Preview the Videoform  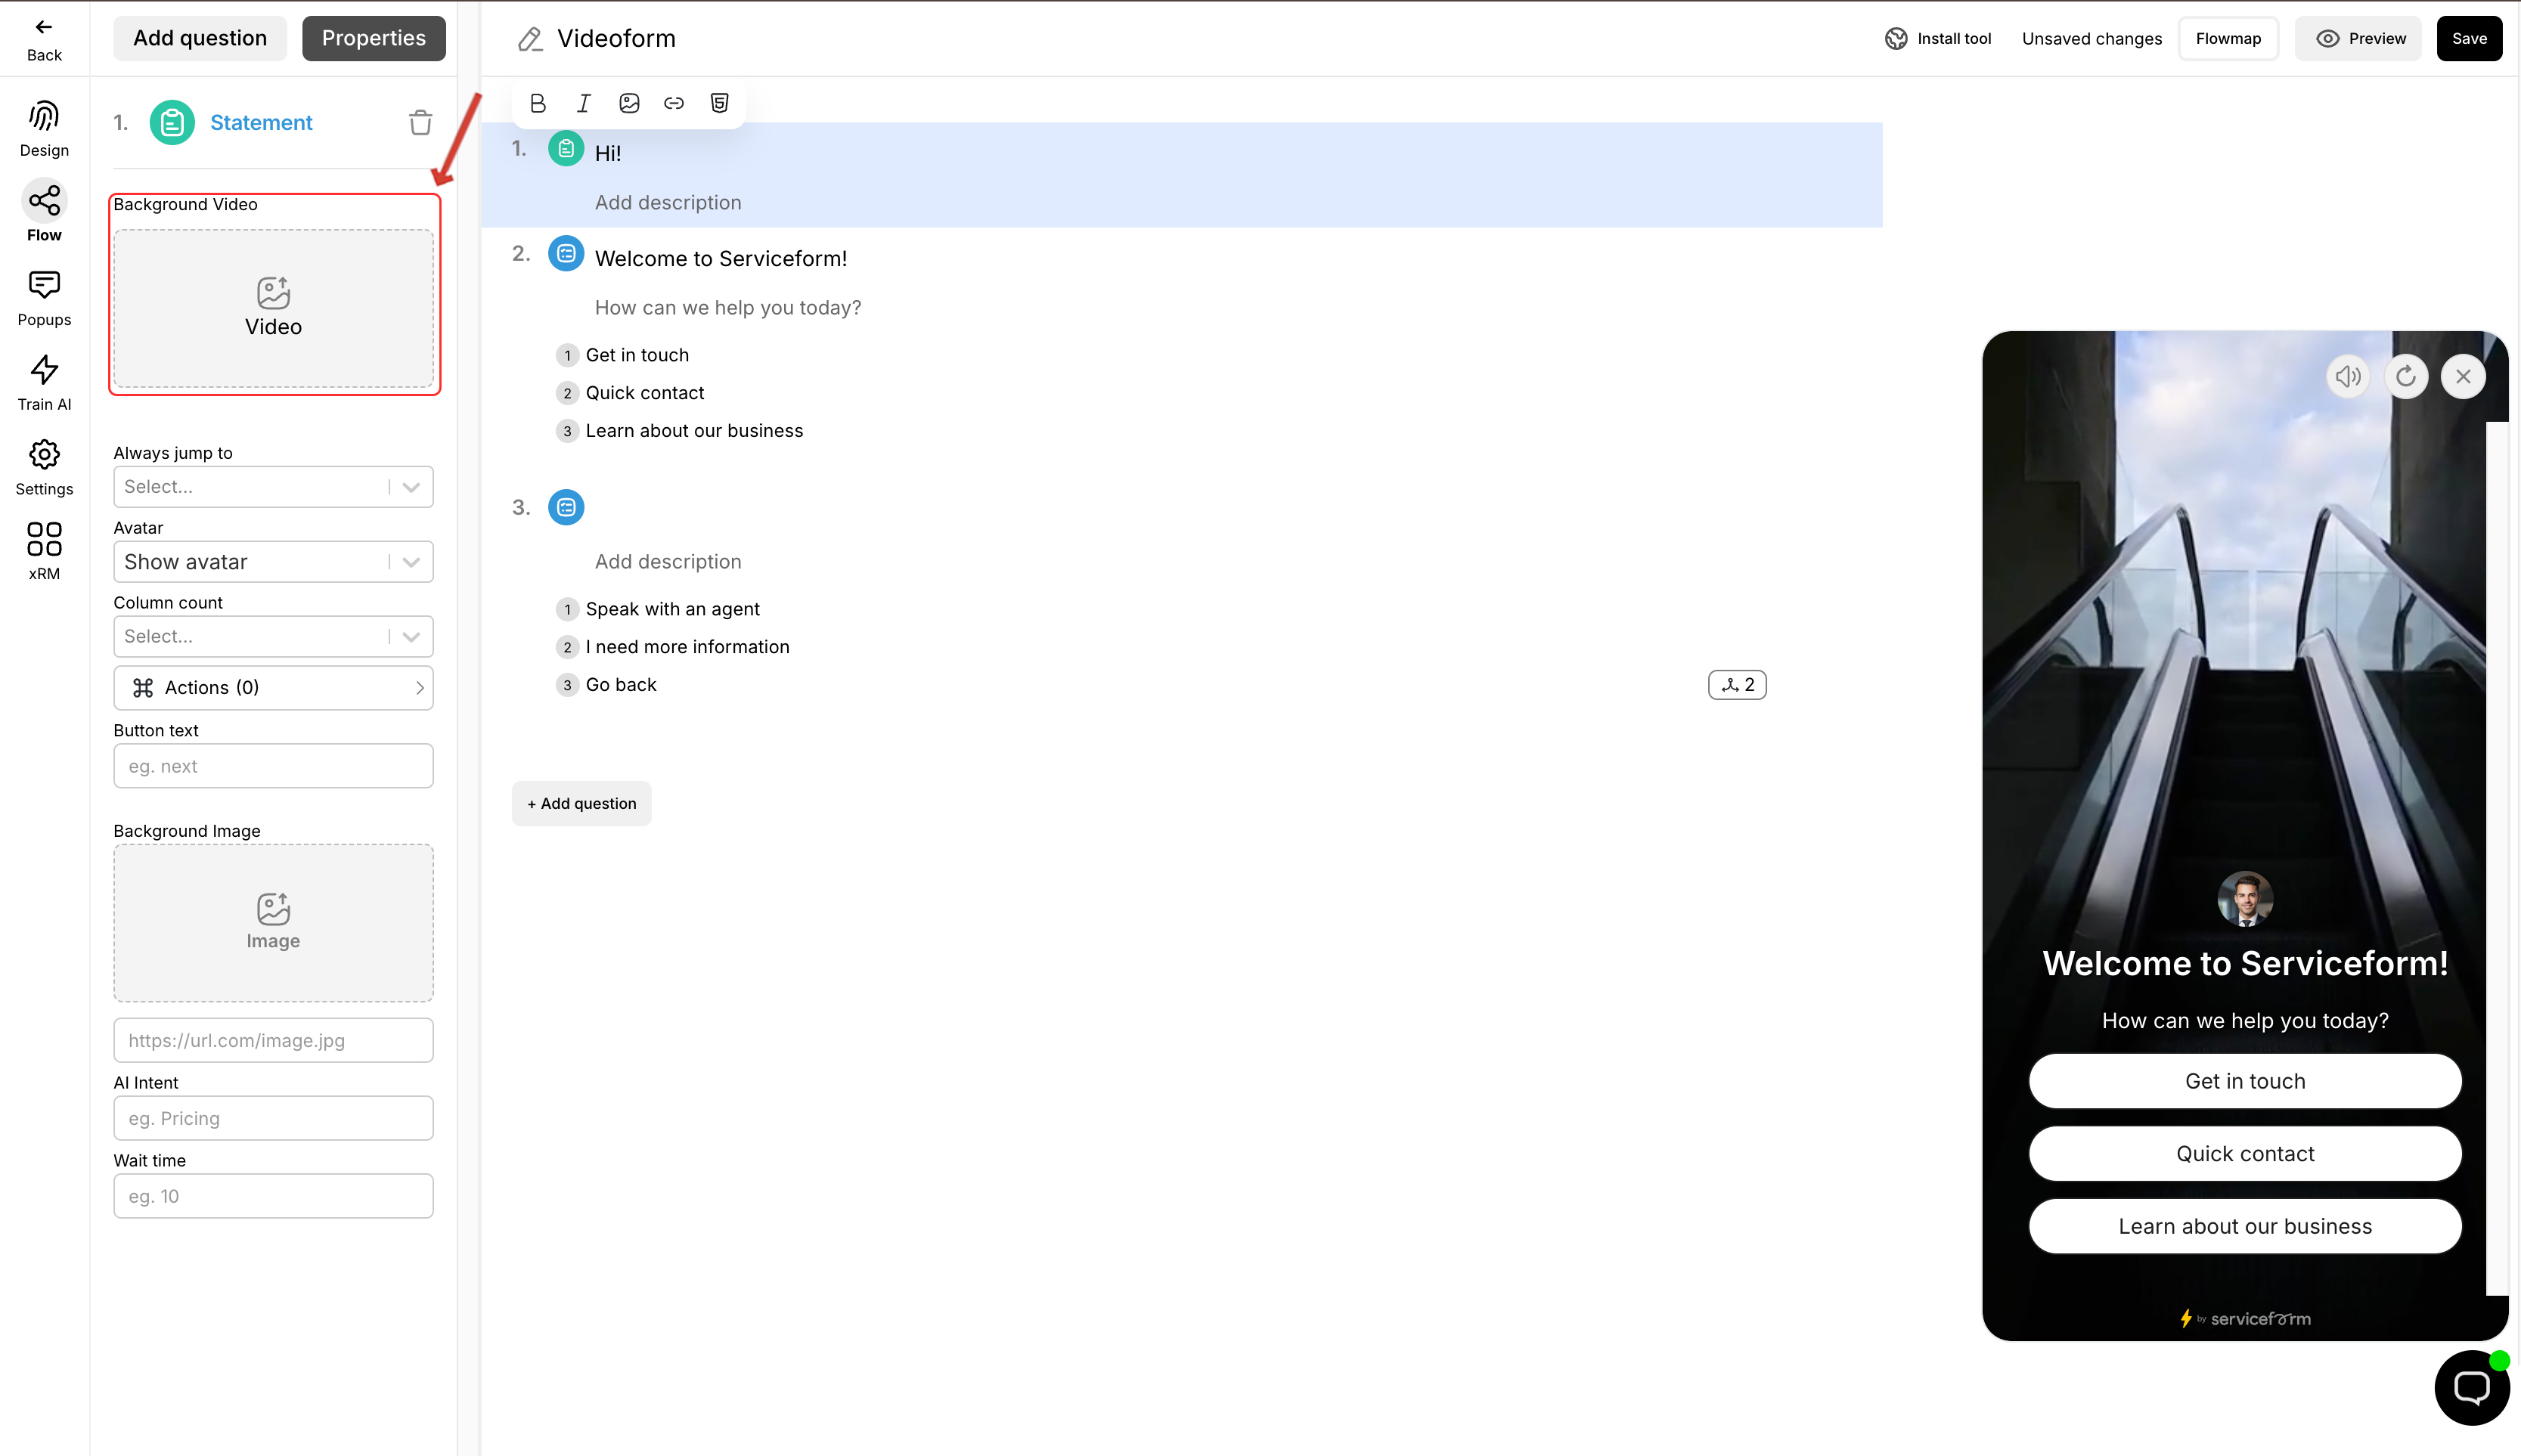point(2358,39)
